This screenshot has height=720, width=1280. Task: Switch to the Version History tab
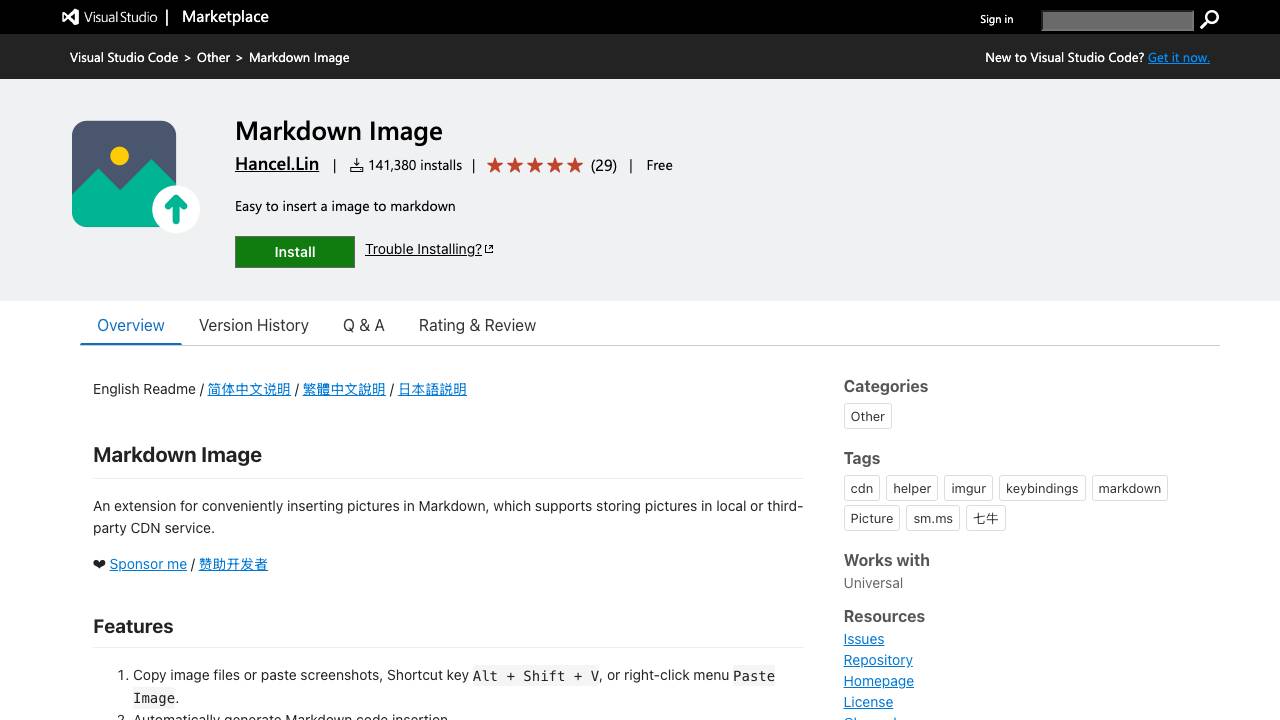(x=254, y=325)
